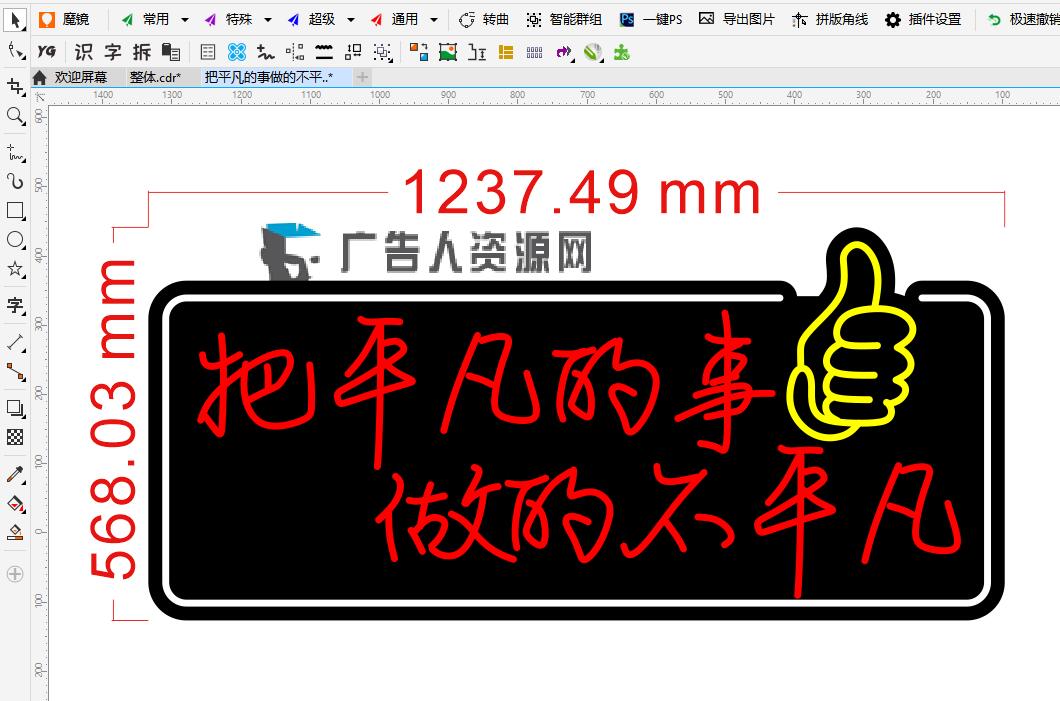Select the Pick arrow tool
The width and height of the screenshot is (1060, 701).
click(x=15, y=19)
